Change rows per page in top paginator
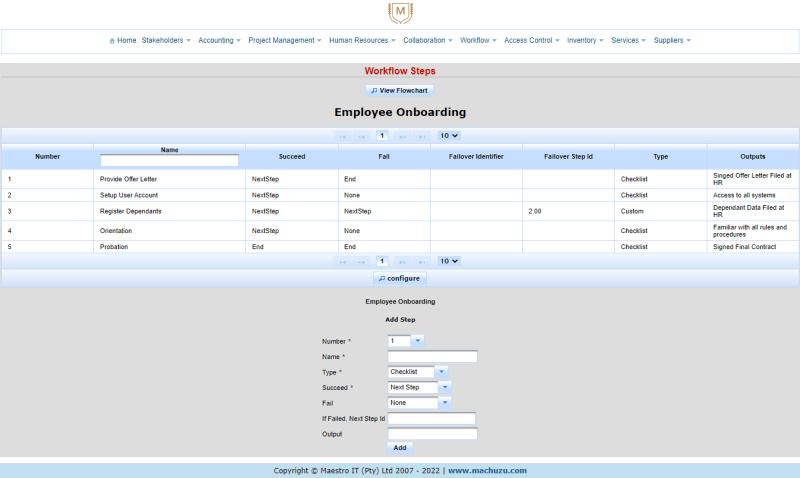800x478 pixels. 449,136
